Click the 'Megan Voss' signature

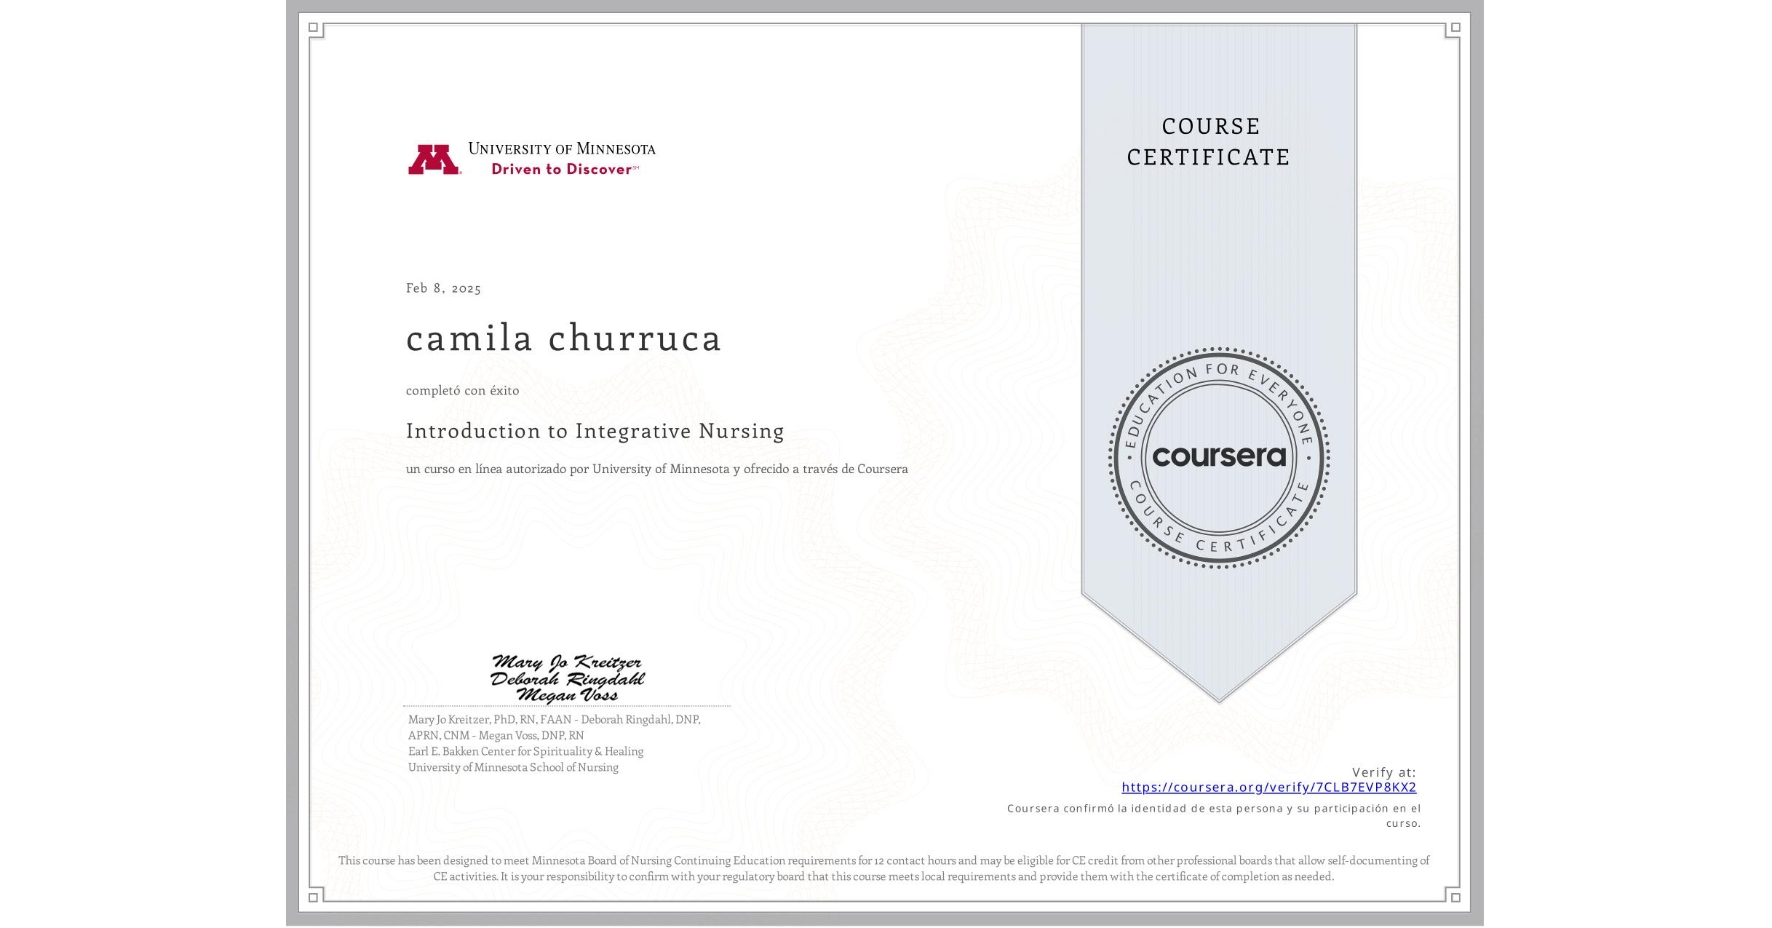click(x=567, y=695)
